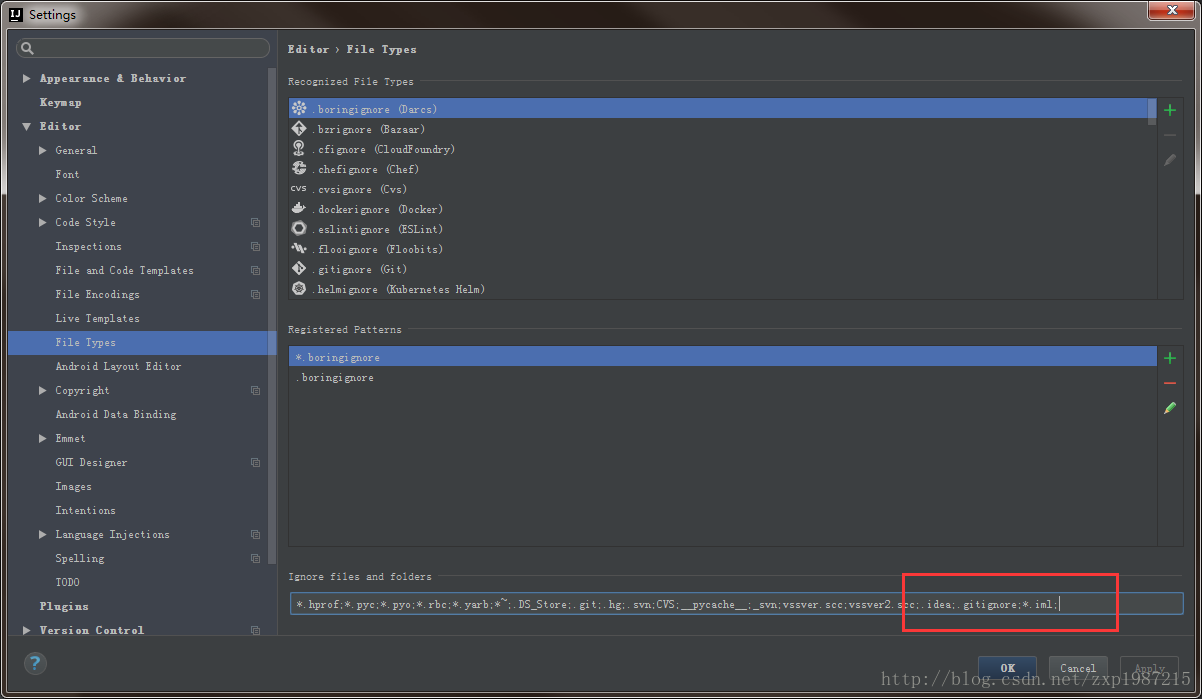This screenshot has width=1202, height=699.
Task: Expand the Language Injections node
Action: pos(43,534)
